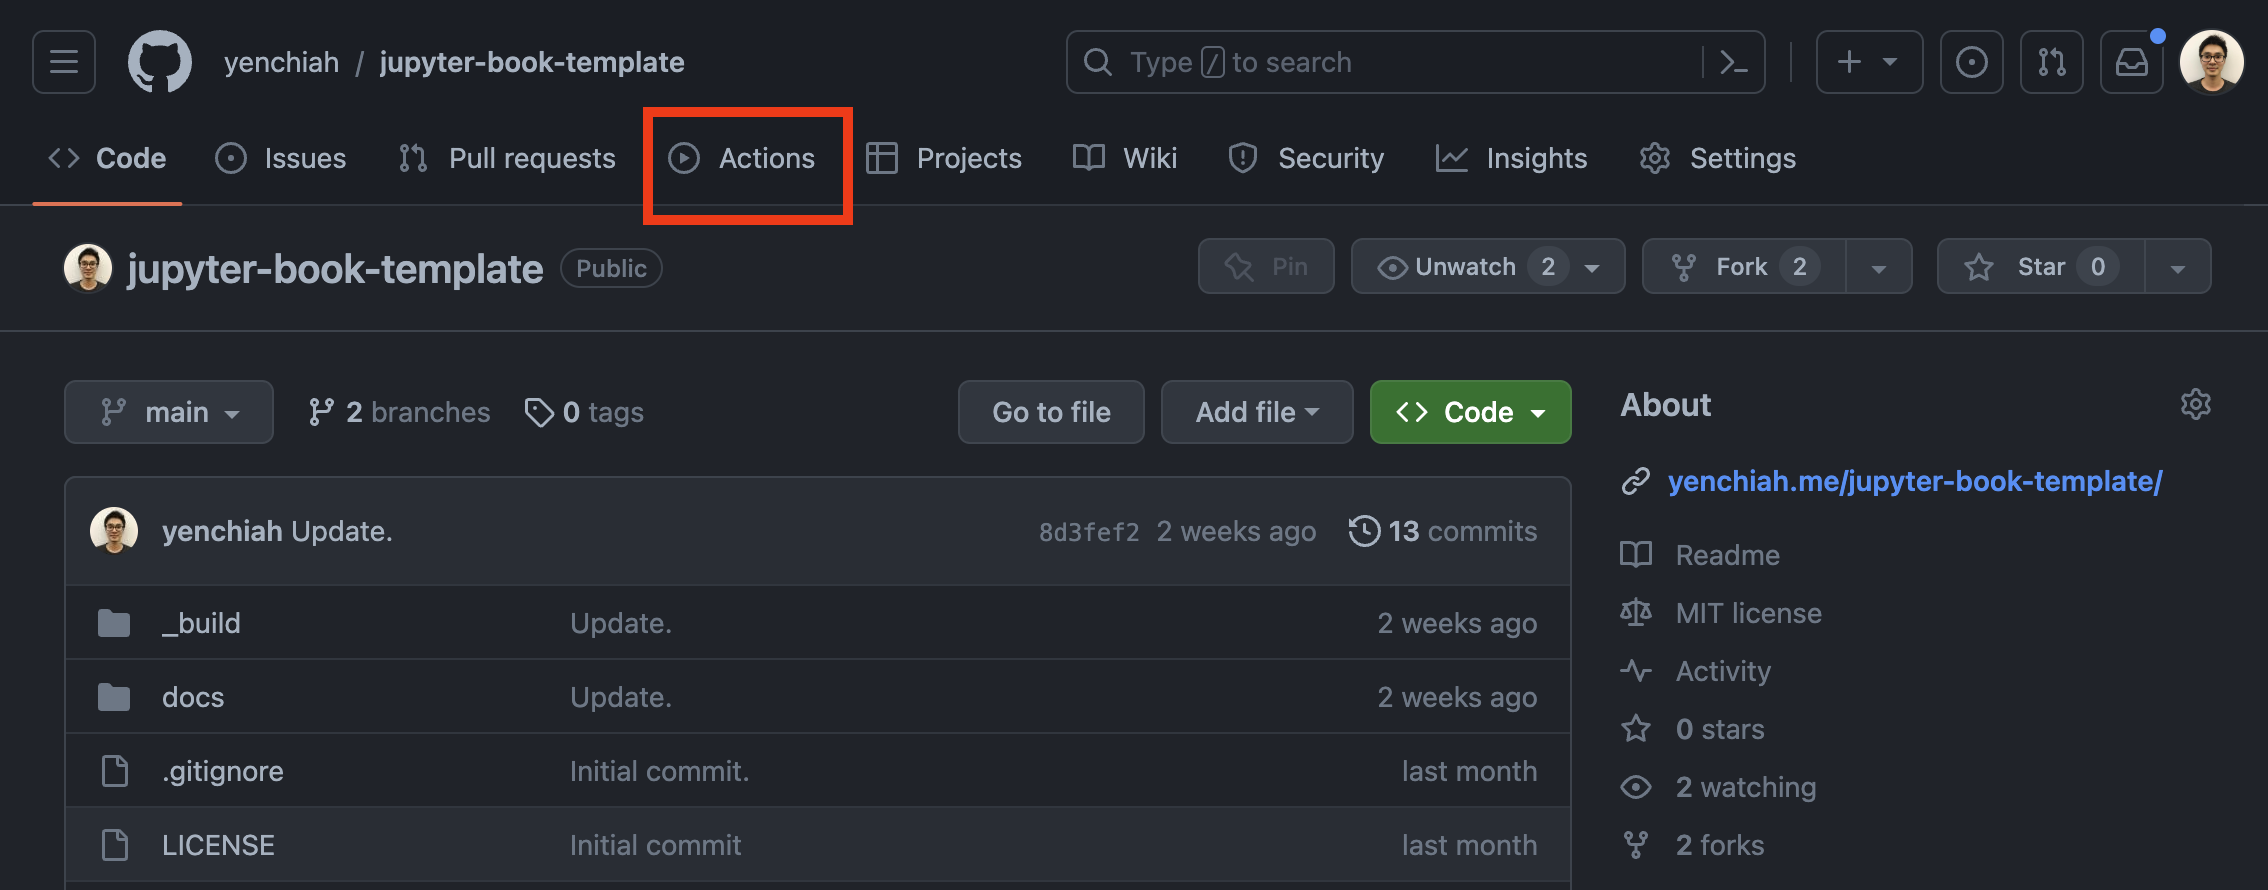2268x890 pixels.
Task: Click the About section settings gear
Action: pos(2196,404)
